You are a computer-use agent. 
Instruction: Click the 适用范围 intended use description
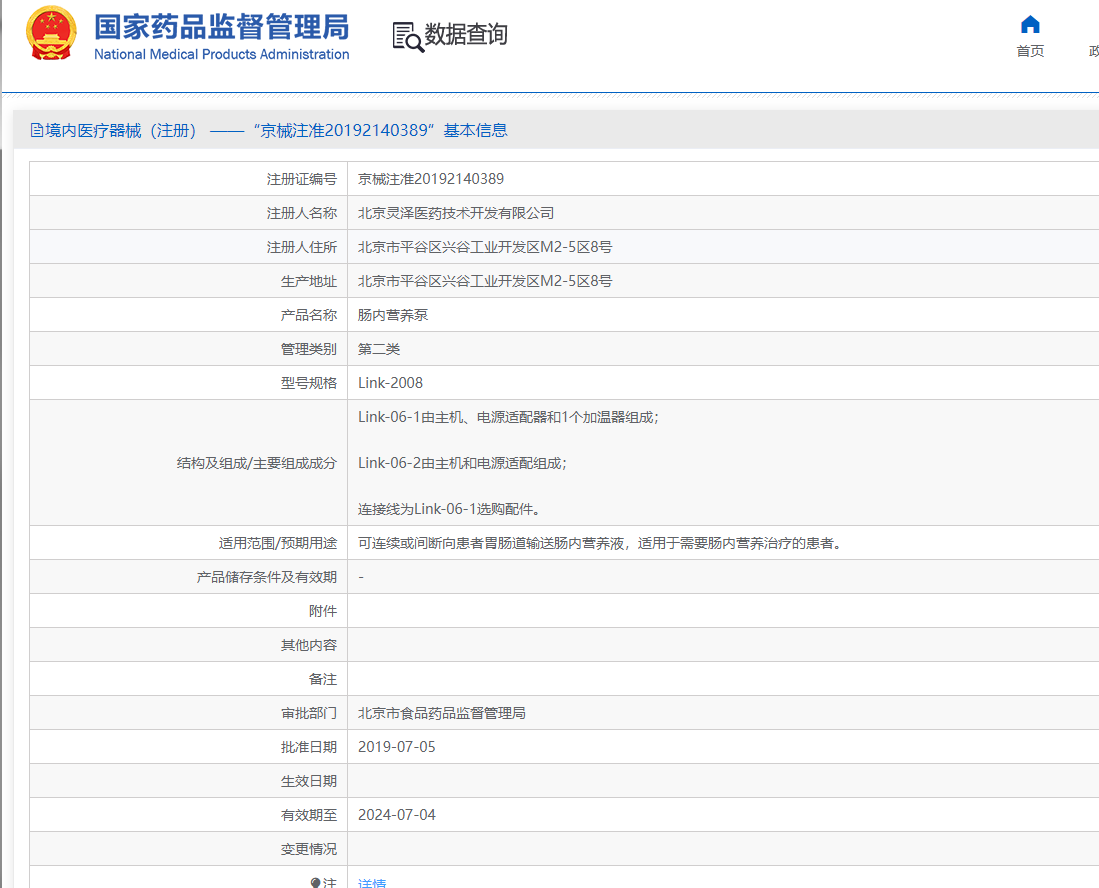602,543
